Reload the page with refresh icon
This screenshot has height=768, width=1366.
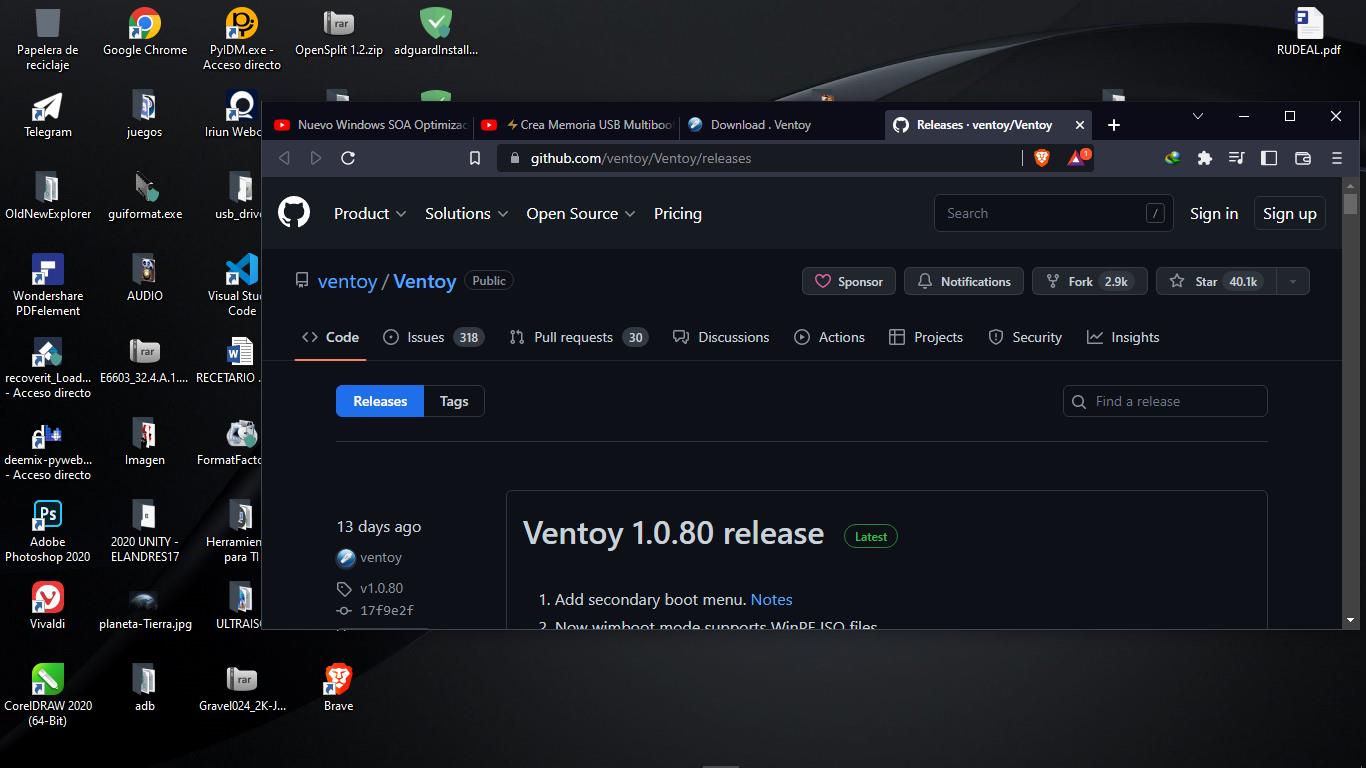348,158
